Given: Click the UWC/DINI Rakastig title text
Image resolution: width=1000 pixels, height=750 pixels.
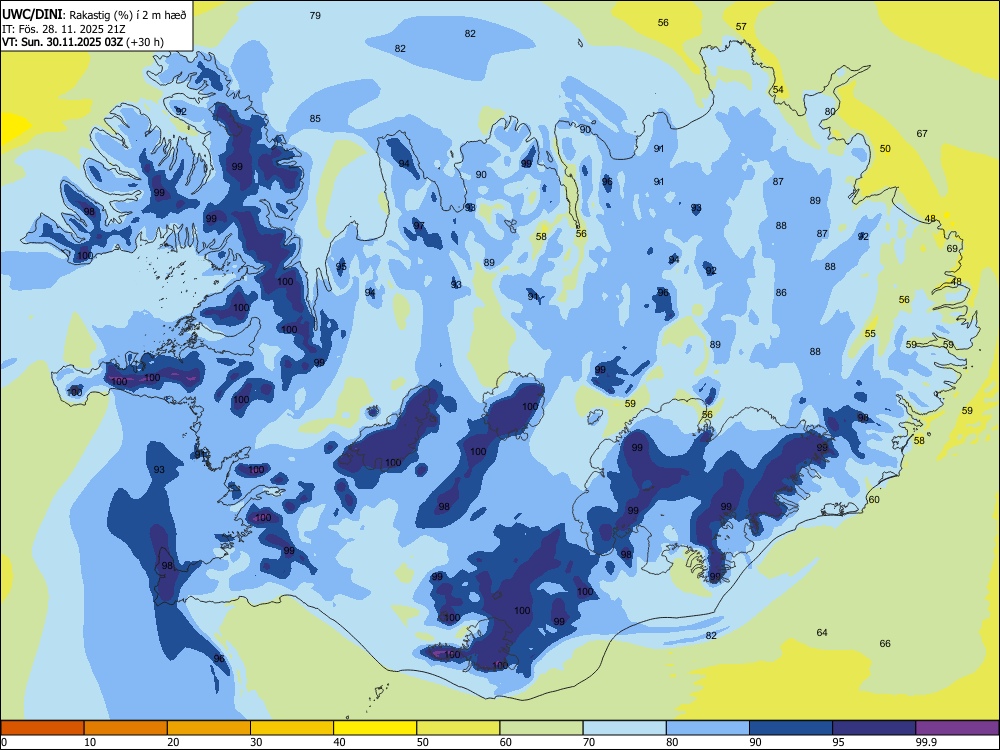Looking at the screenshot, I should click(x=94, y=15).
